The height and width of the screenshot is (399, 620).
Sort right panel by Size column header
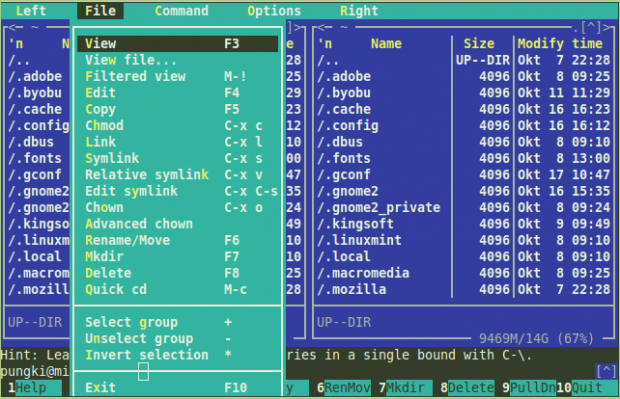[x=479, y=43]
